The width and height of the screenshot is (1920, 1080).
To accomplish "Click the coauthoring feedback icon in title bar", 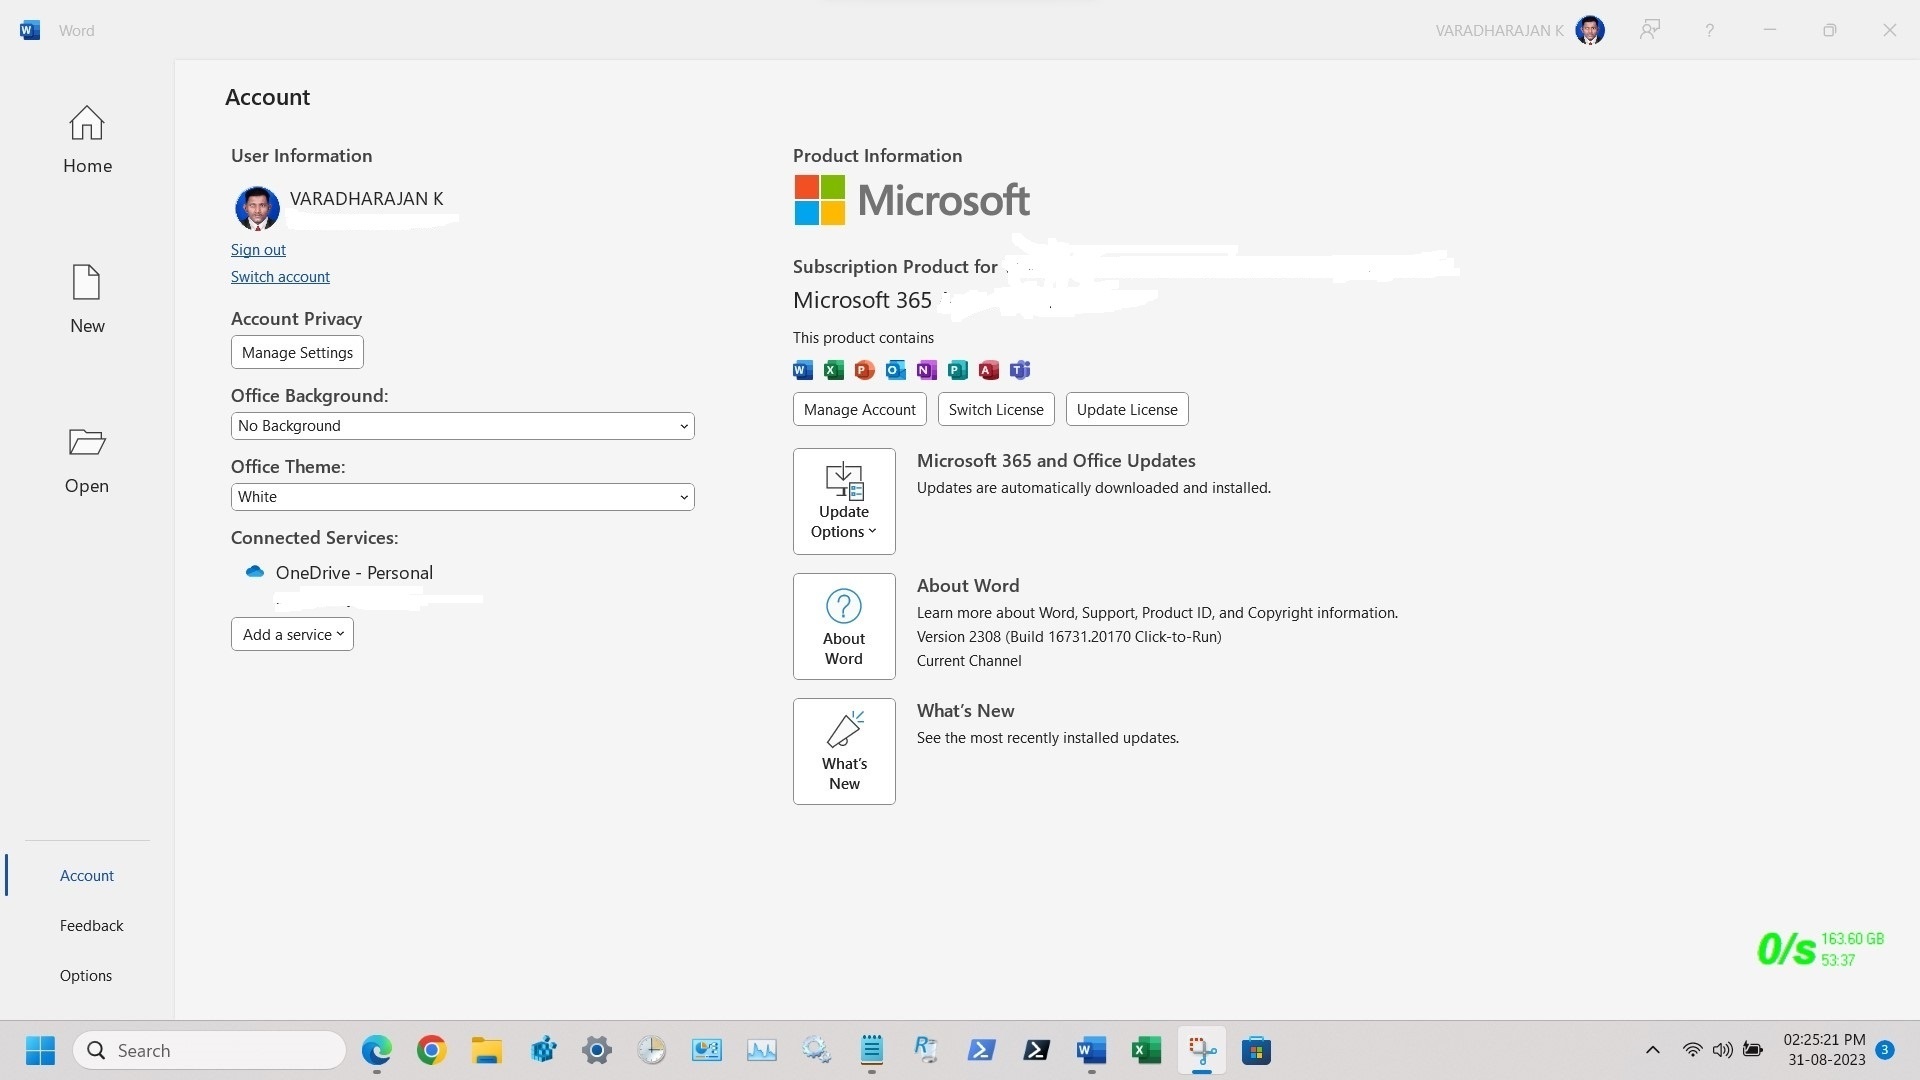I will (x=1649, y=30).
